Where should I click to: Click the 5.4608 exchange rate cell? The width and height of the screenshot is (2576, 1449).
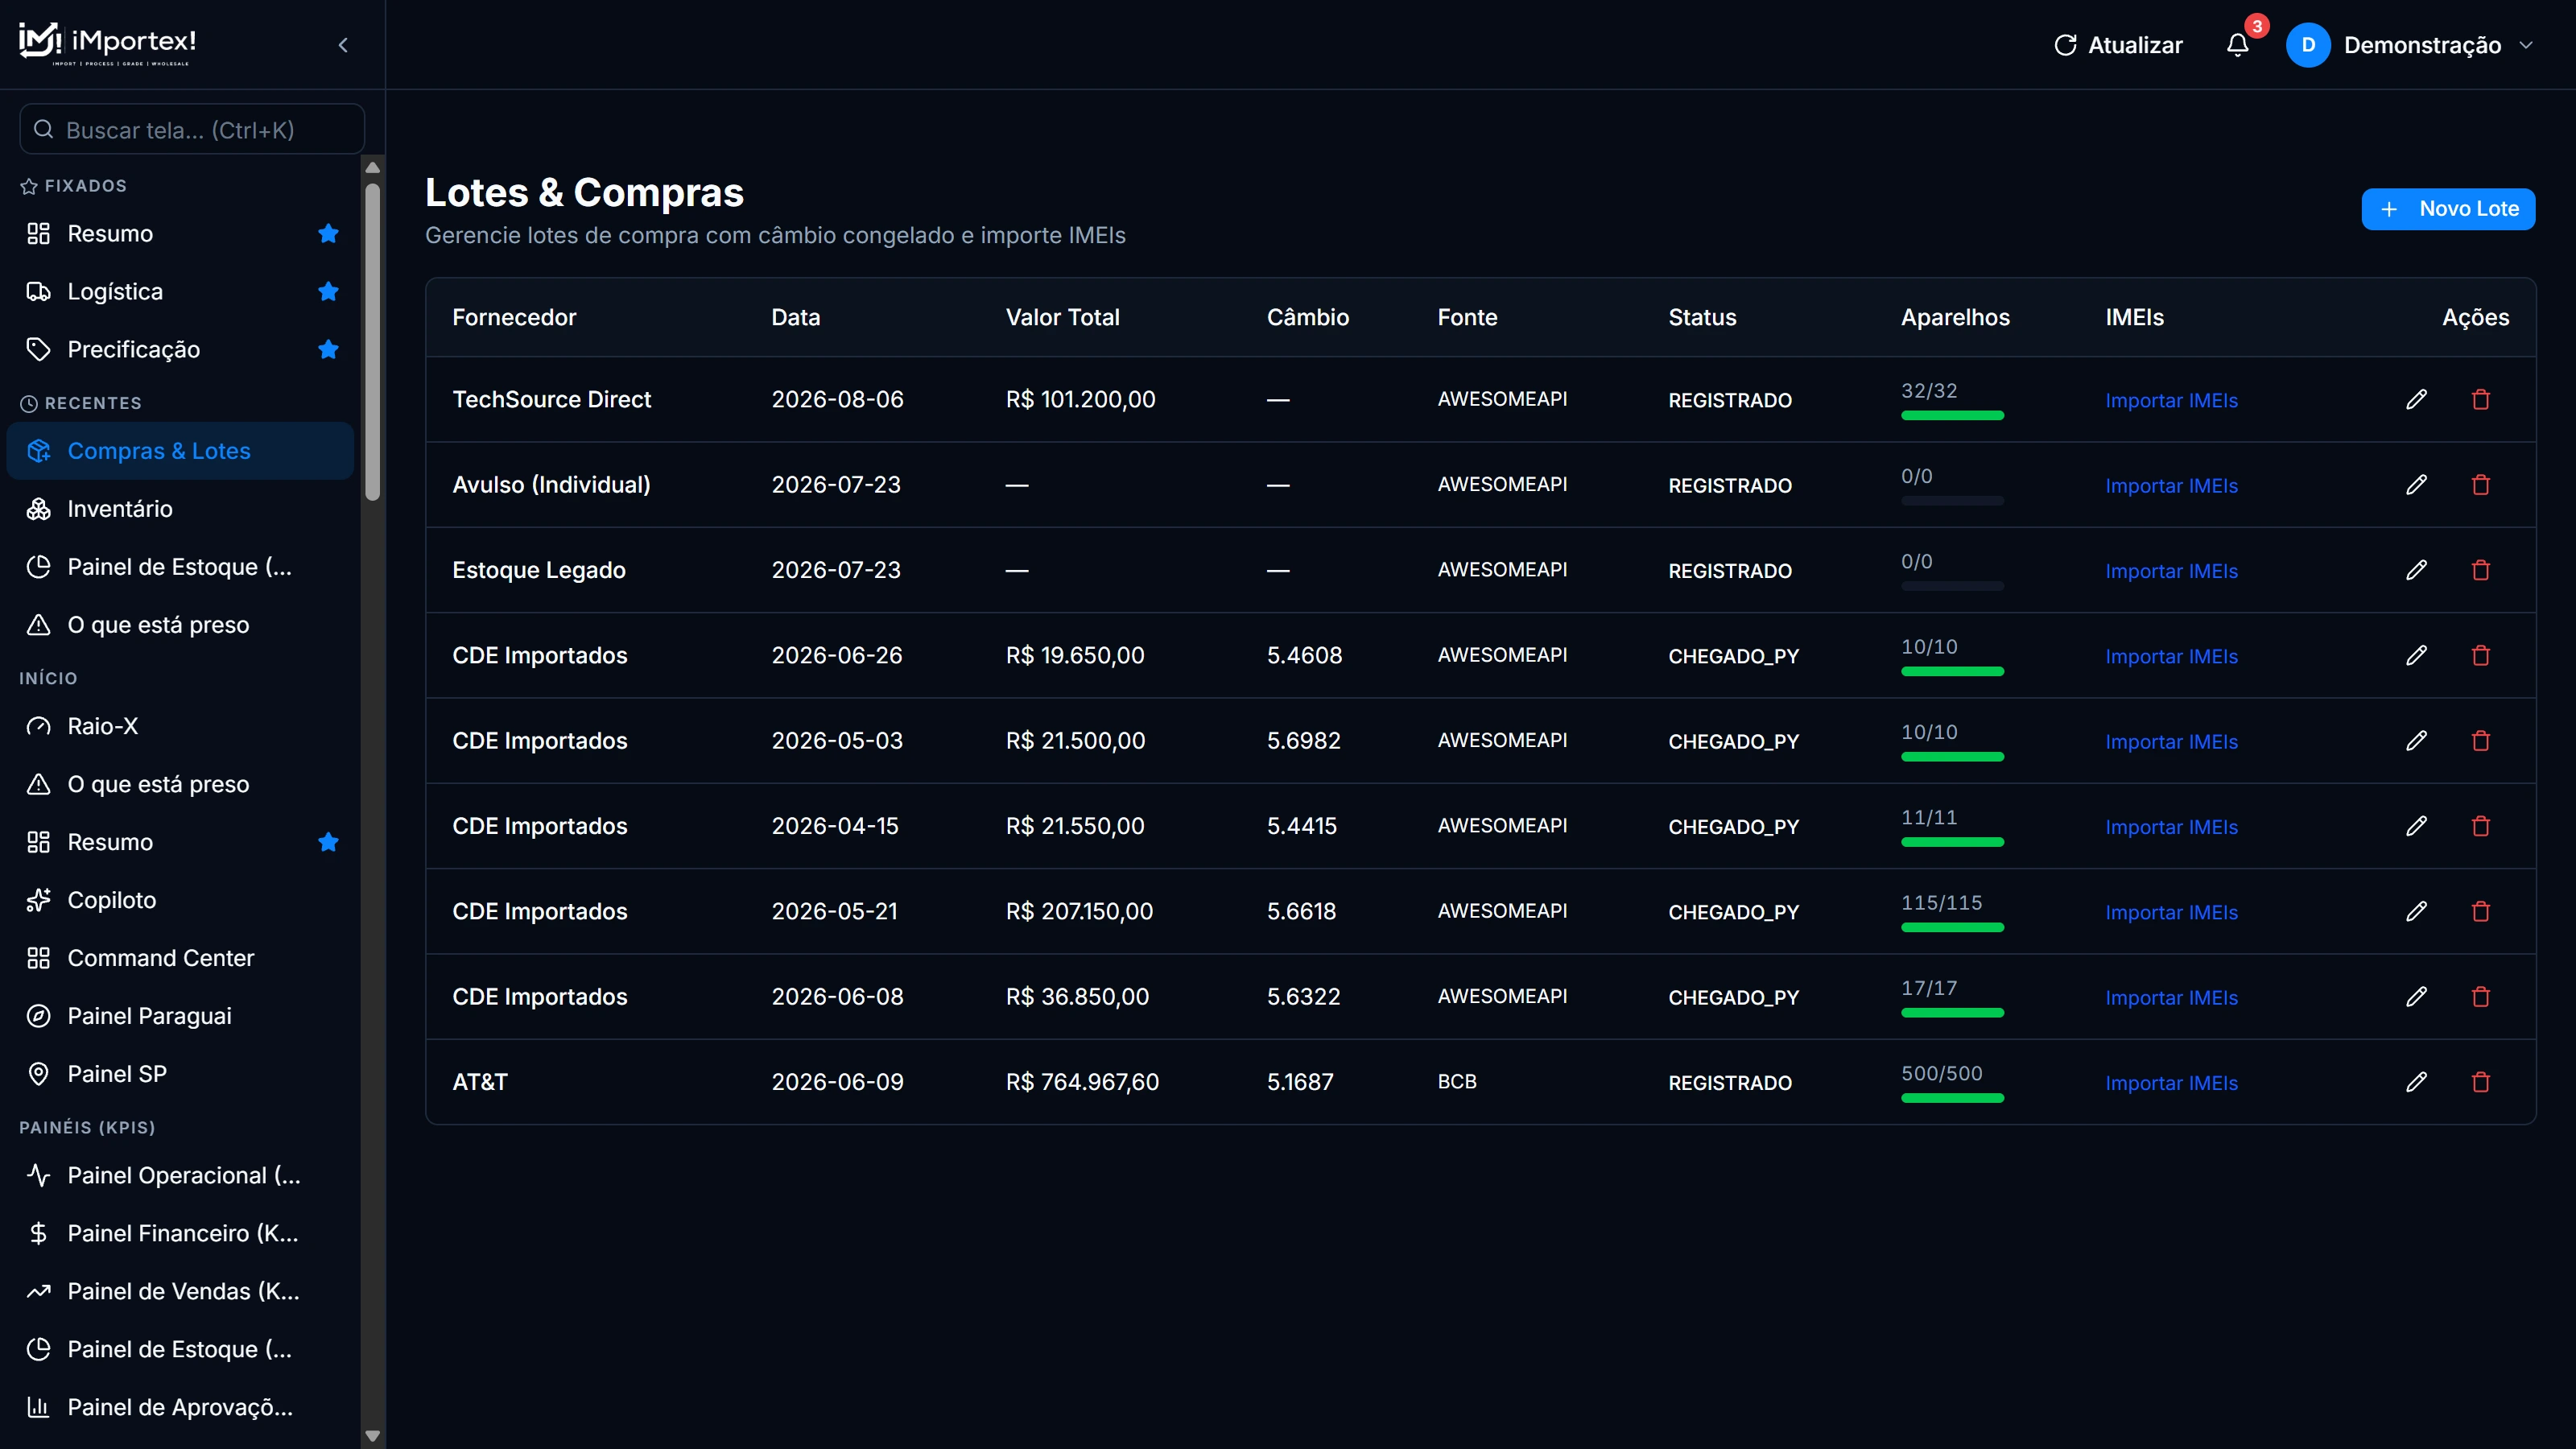tap(1304, 655)
